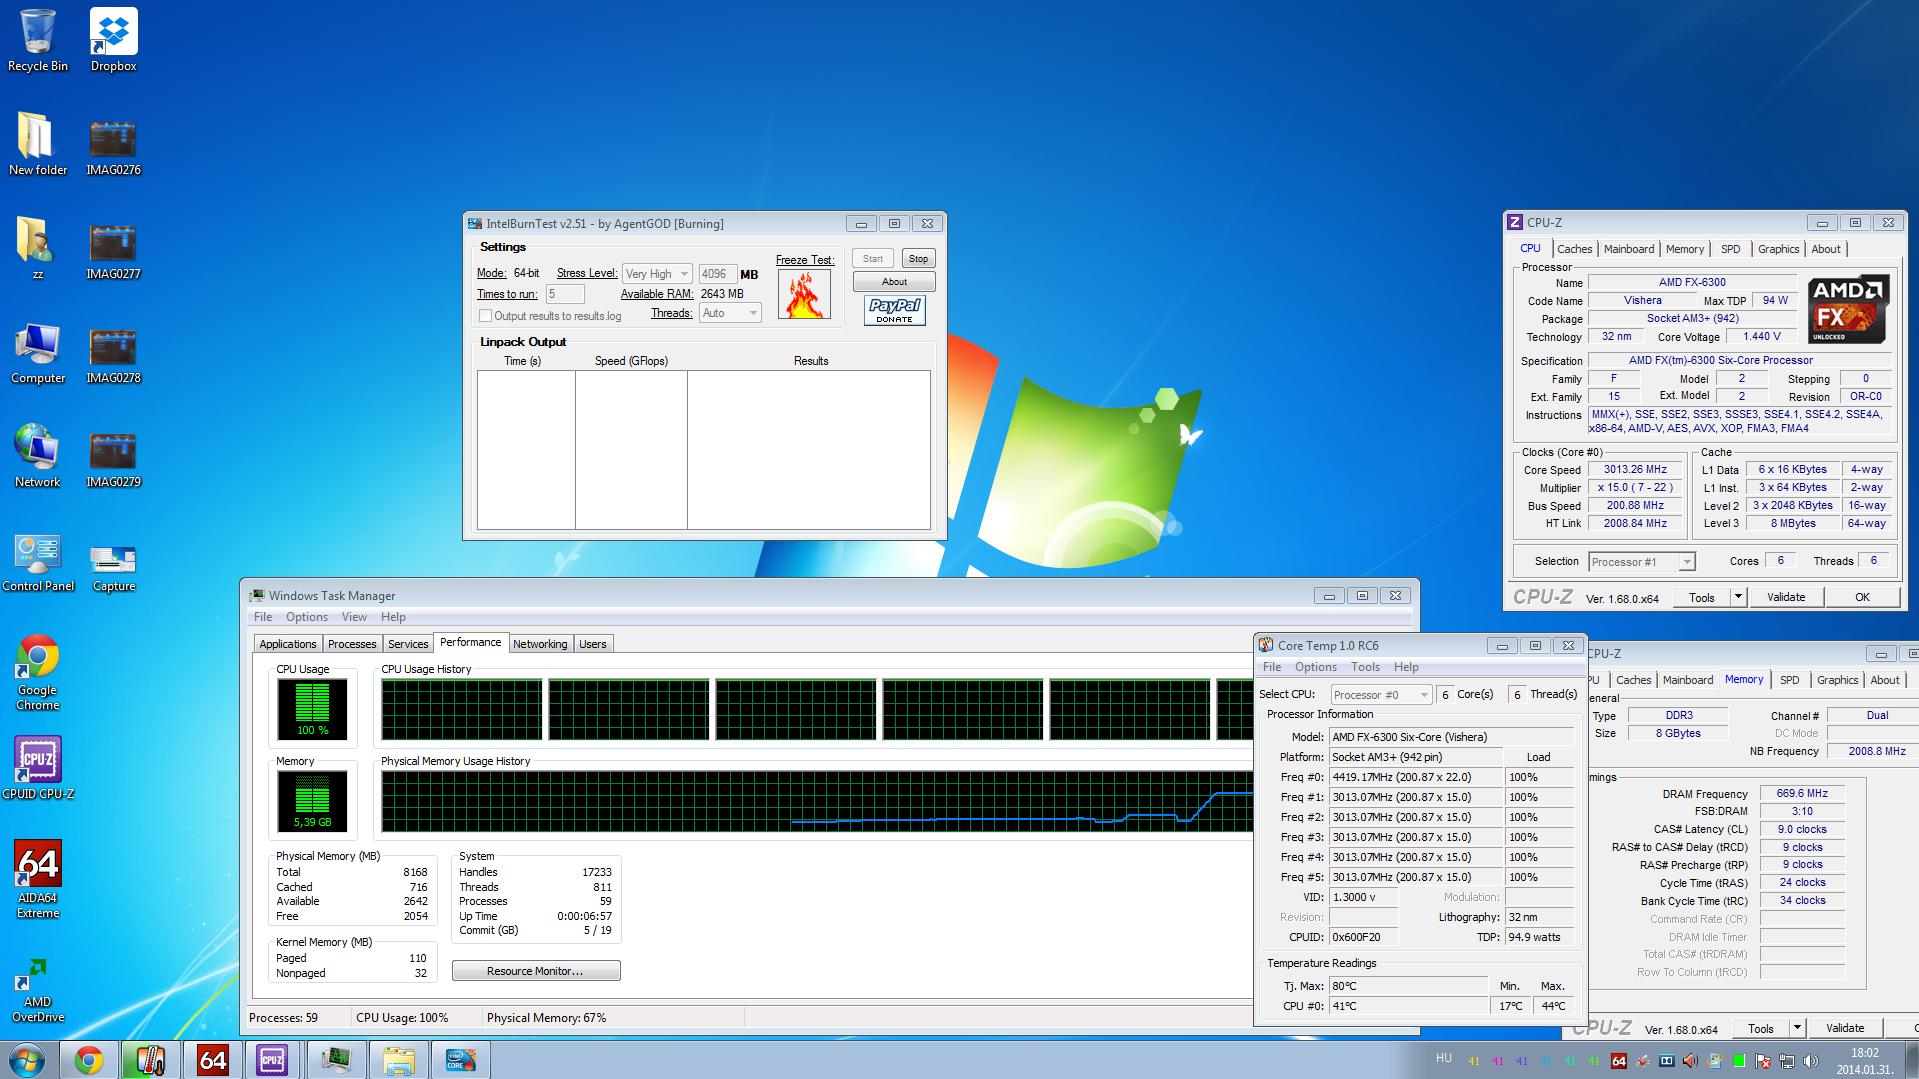Open the Windows Start menu
This screenshot has width=1919, height=1079.
27,1060
